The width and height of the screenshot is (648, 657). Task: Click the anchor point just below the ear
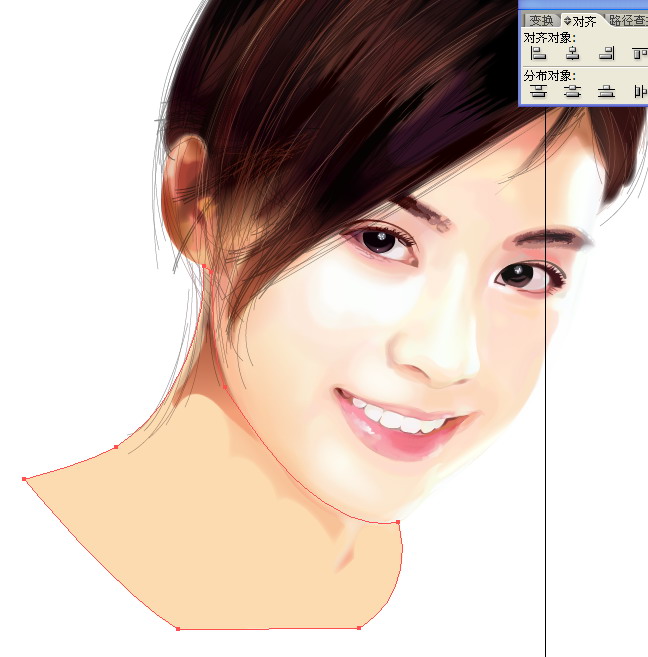point(205,267)
